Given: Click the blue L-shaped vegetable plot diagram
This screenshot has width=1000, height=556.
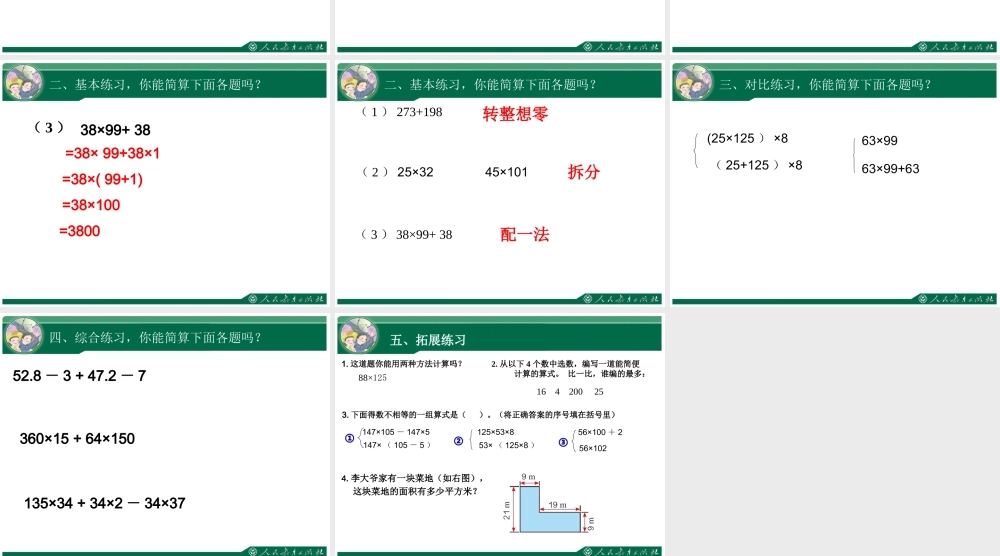Looking at the screenshot, I should (x=550, y=509).
